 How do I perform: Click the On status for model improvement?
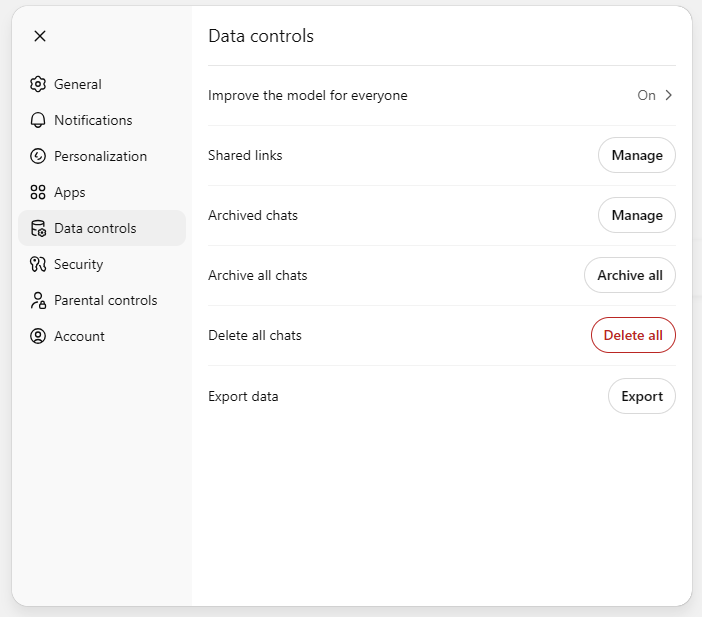click(646, 95)
